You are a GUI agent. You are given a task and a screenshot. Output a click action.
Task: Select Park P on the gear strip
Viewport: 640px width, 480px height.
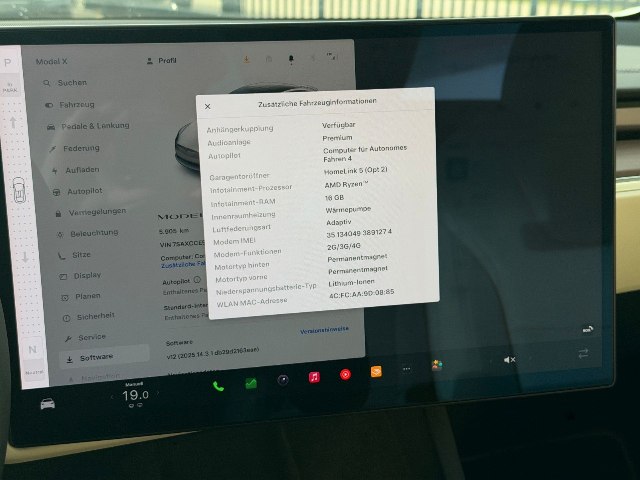[7, 62]
